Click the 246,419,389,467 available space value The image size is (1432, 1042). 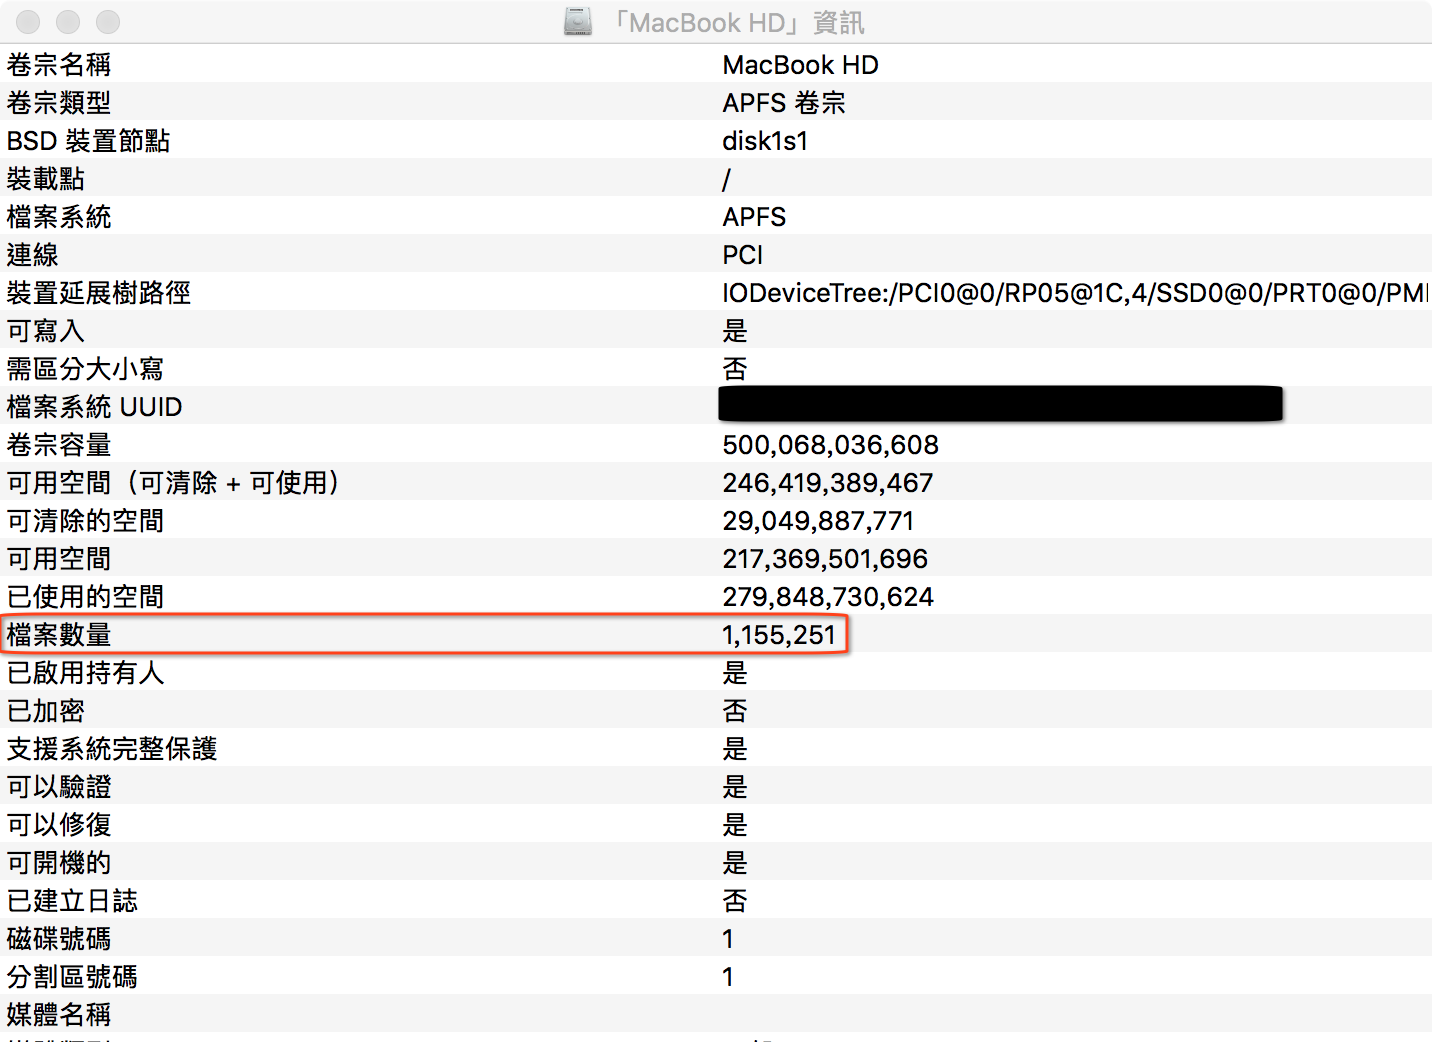click(x=827, y=483)
